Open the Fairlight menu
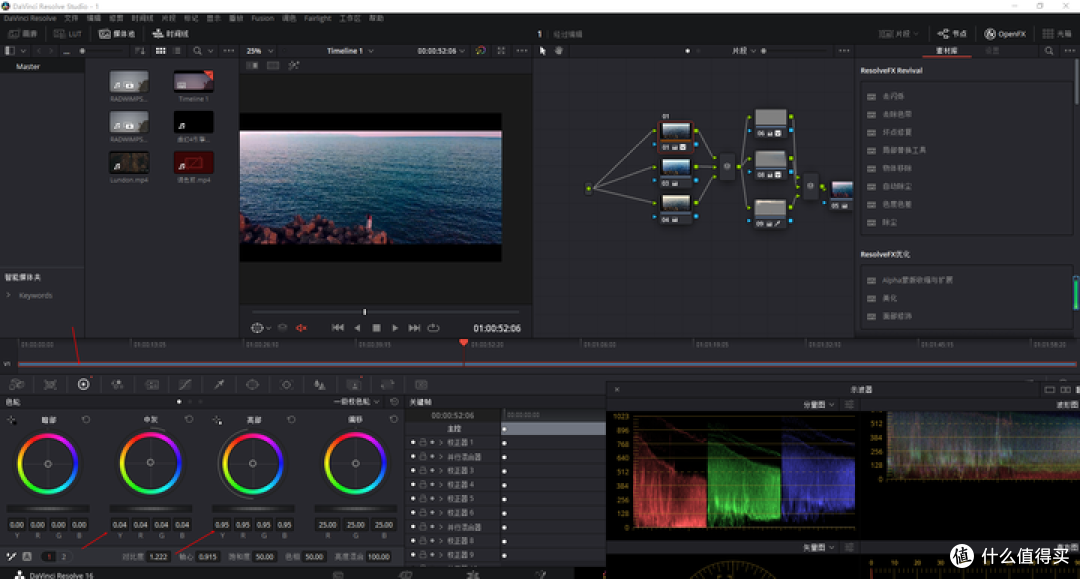 [x=318, y=19]
